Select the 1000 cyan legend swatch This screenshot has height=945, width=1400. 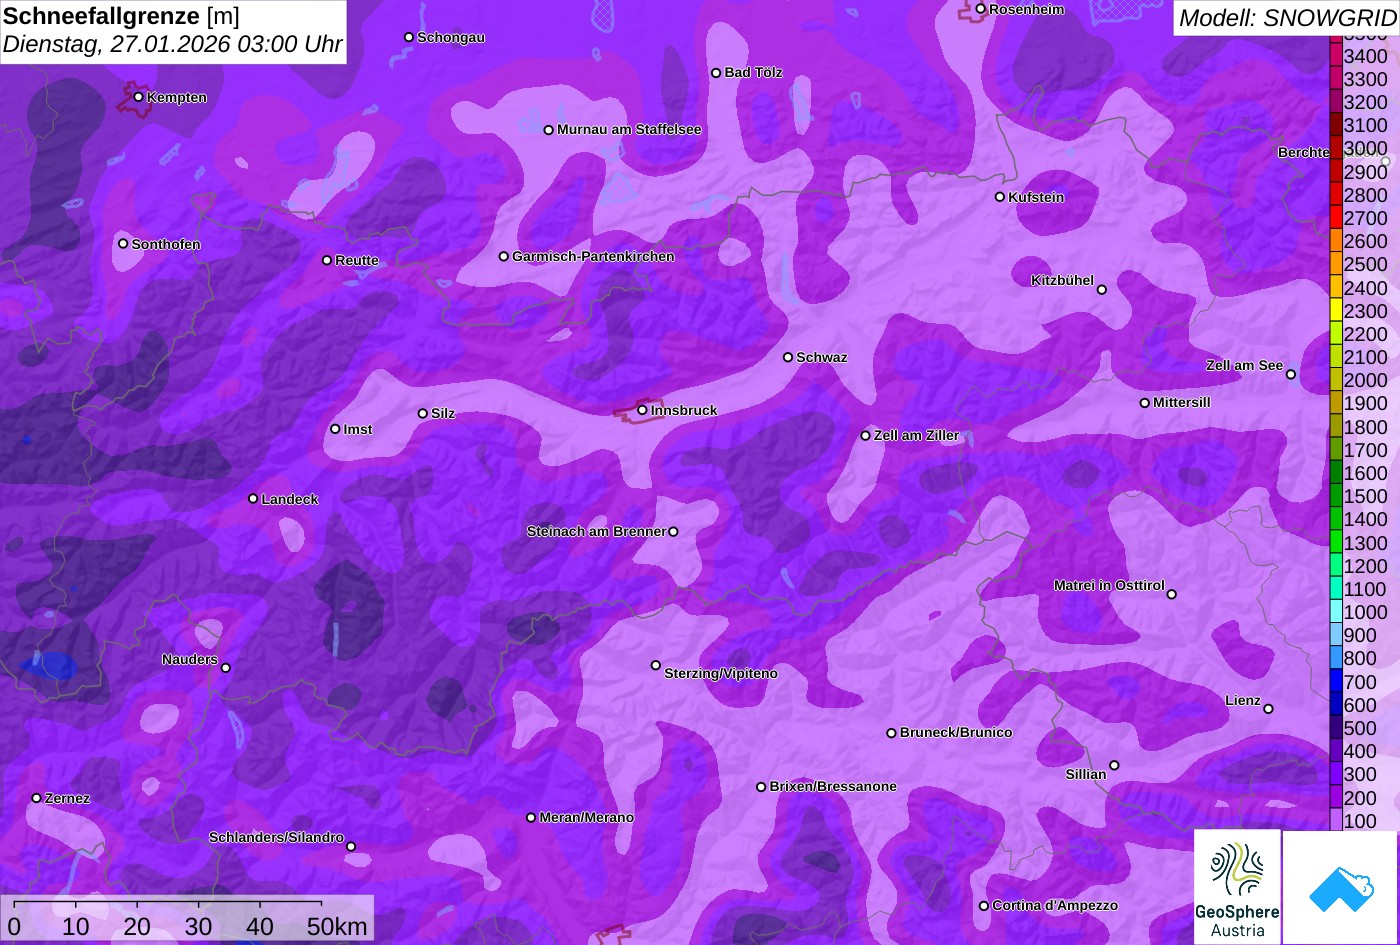click(x=1335, y=611)
